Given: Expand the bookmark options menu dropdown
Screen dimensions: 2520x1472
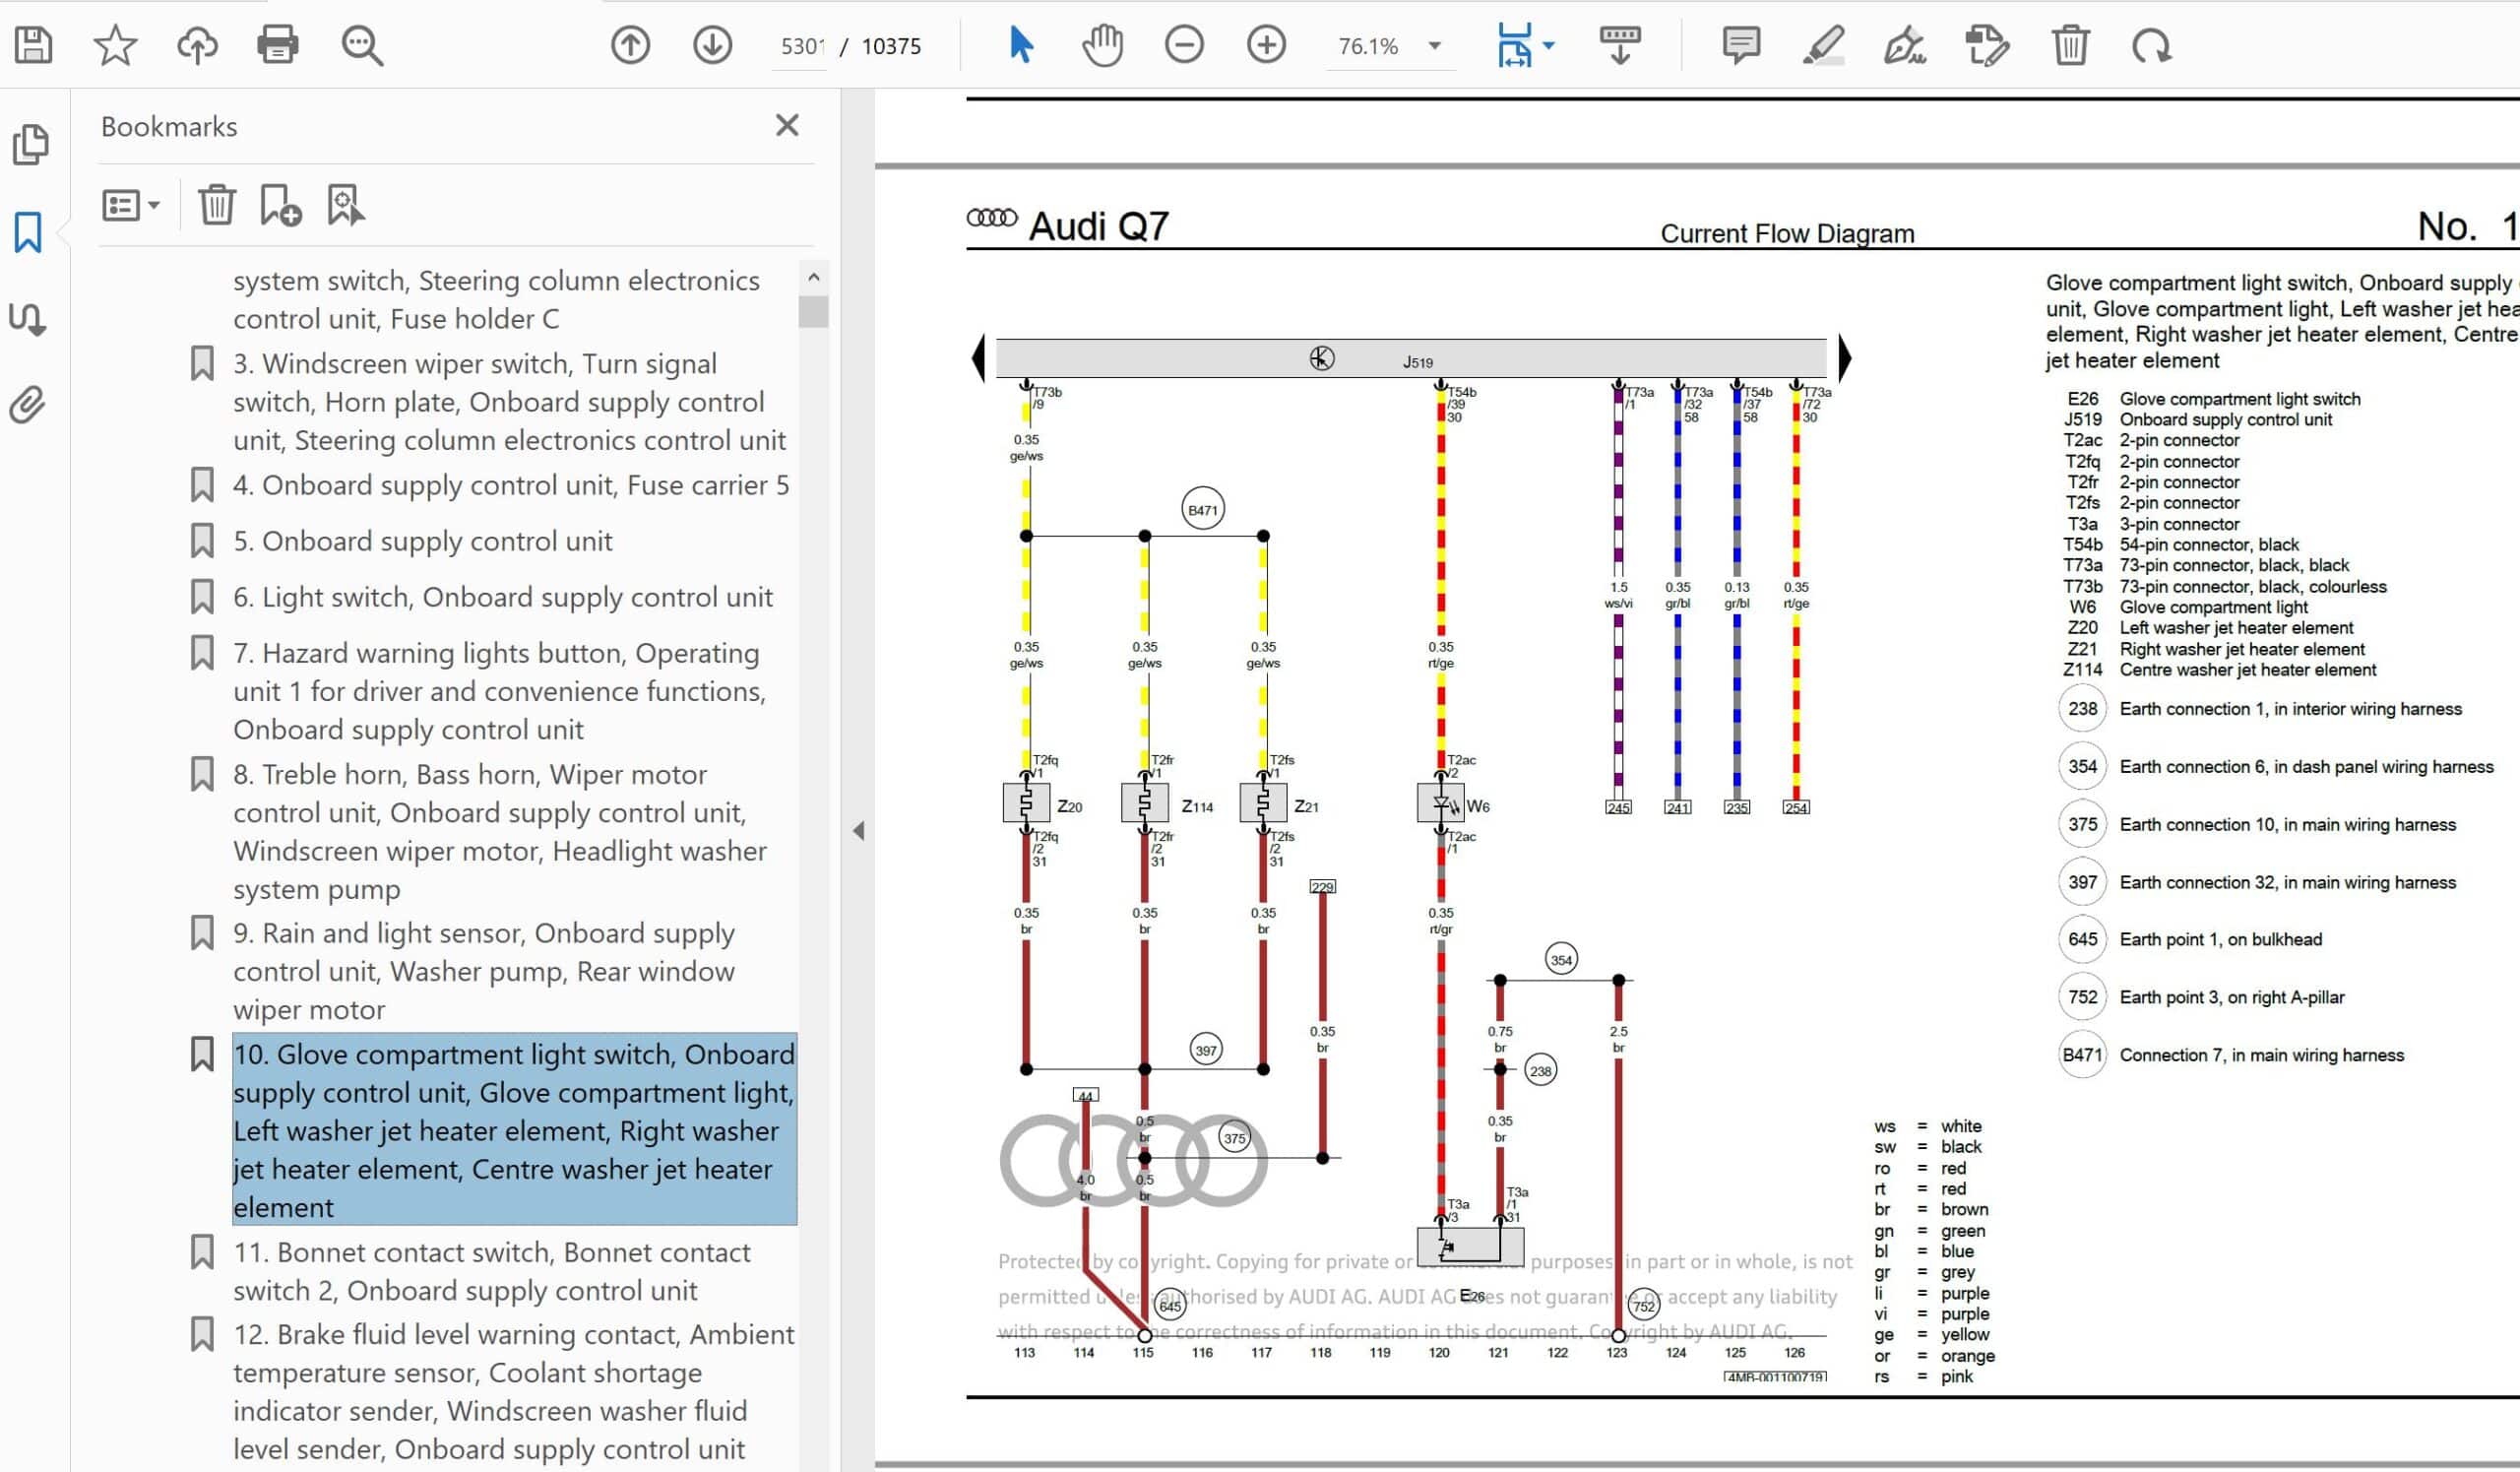Looking at the screenshot, I should click(x=131, y=205).
